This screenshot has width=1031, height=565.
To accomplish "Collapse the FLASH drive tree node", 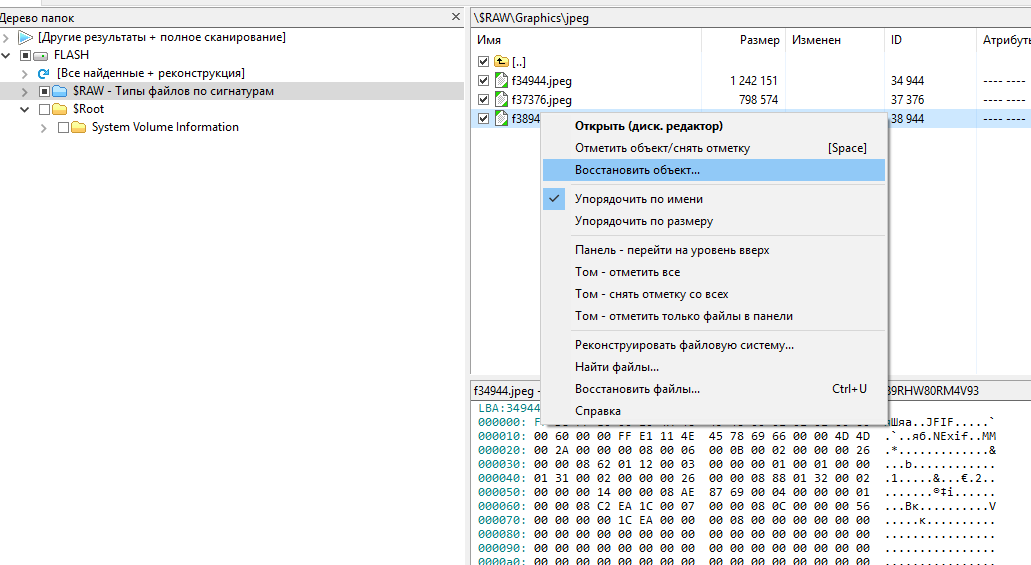I will [8, 55].
